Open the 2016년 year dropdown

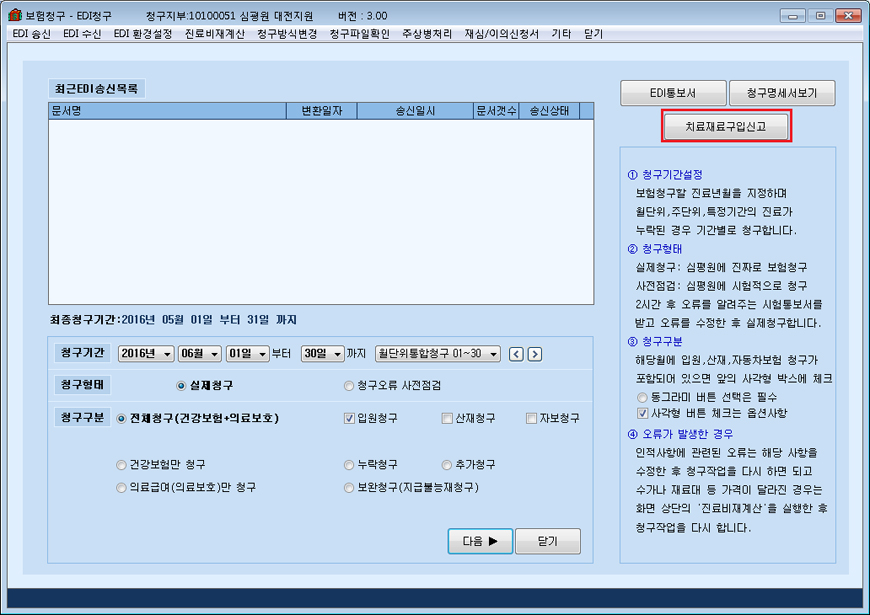click(x=145, y=354)
